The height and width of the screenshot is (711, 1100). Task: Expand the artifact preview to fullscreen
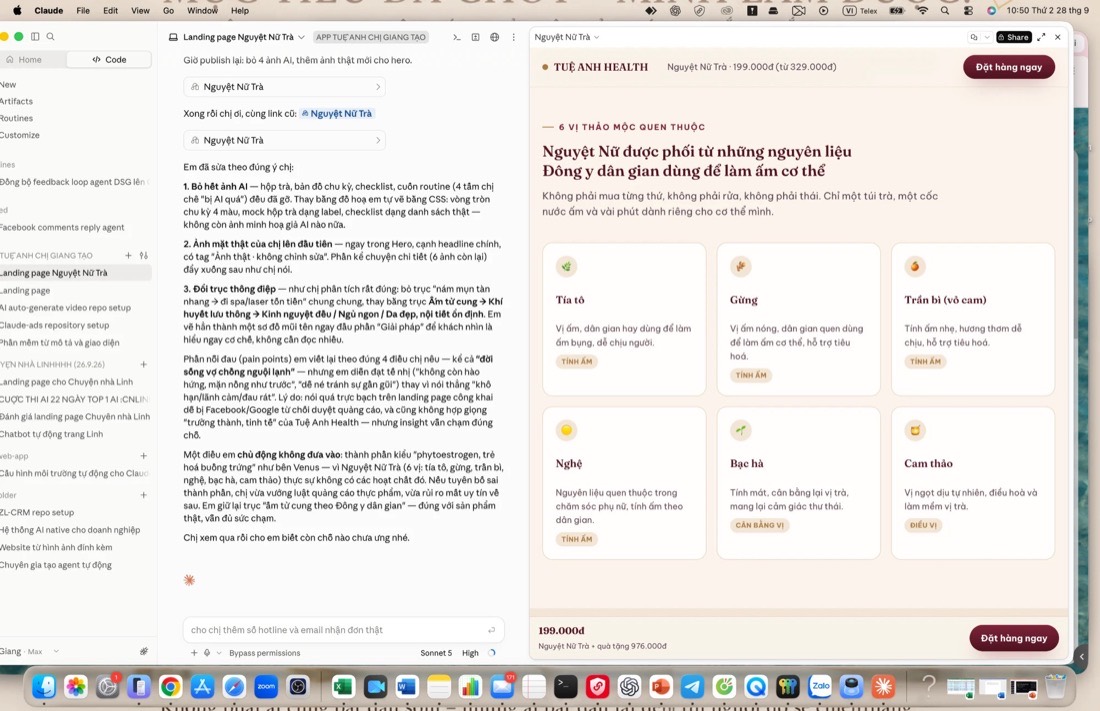(x=1041, y=37)
